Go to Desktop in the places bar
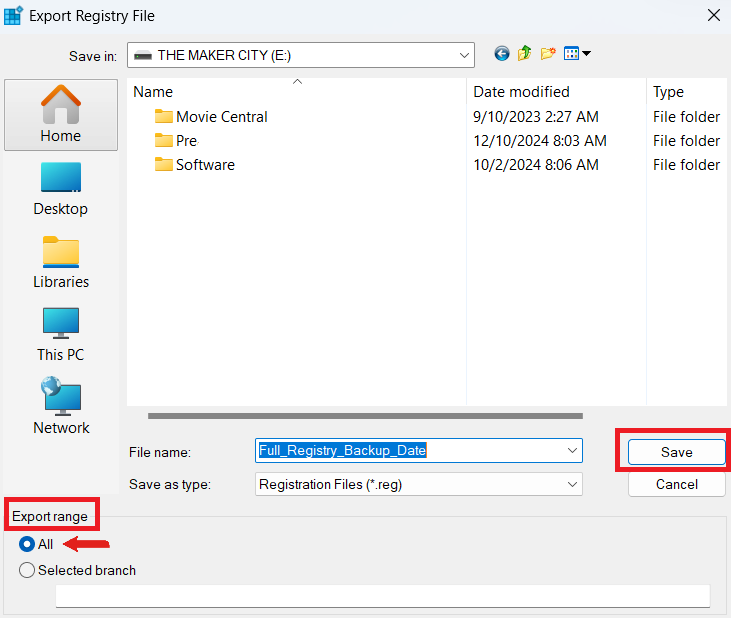Image resolution: width=731 pixels, height=618 pixels. pyautogui.click(x=61, y=189)
